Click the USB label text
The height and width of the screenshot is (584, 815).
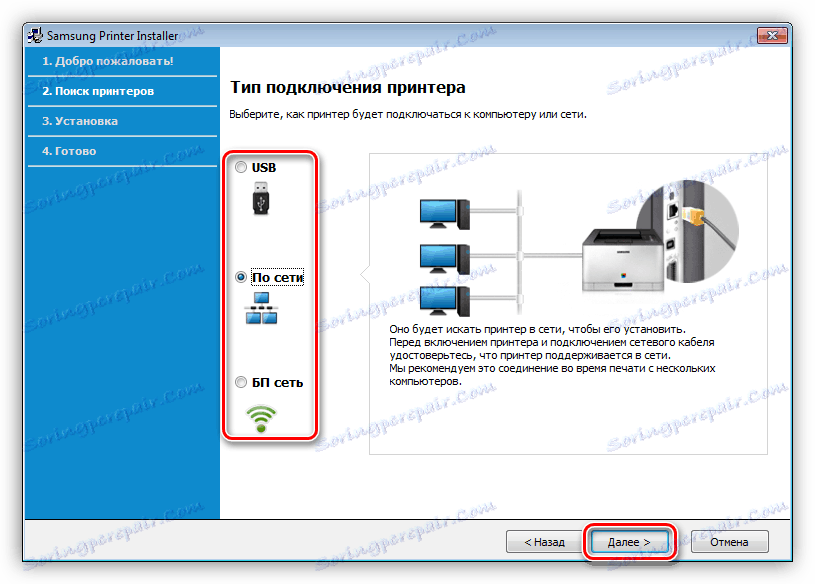pyautogui.click(x=264, y=168)
